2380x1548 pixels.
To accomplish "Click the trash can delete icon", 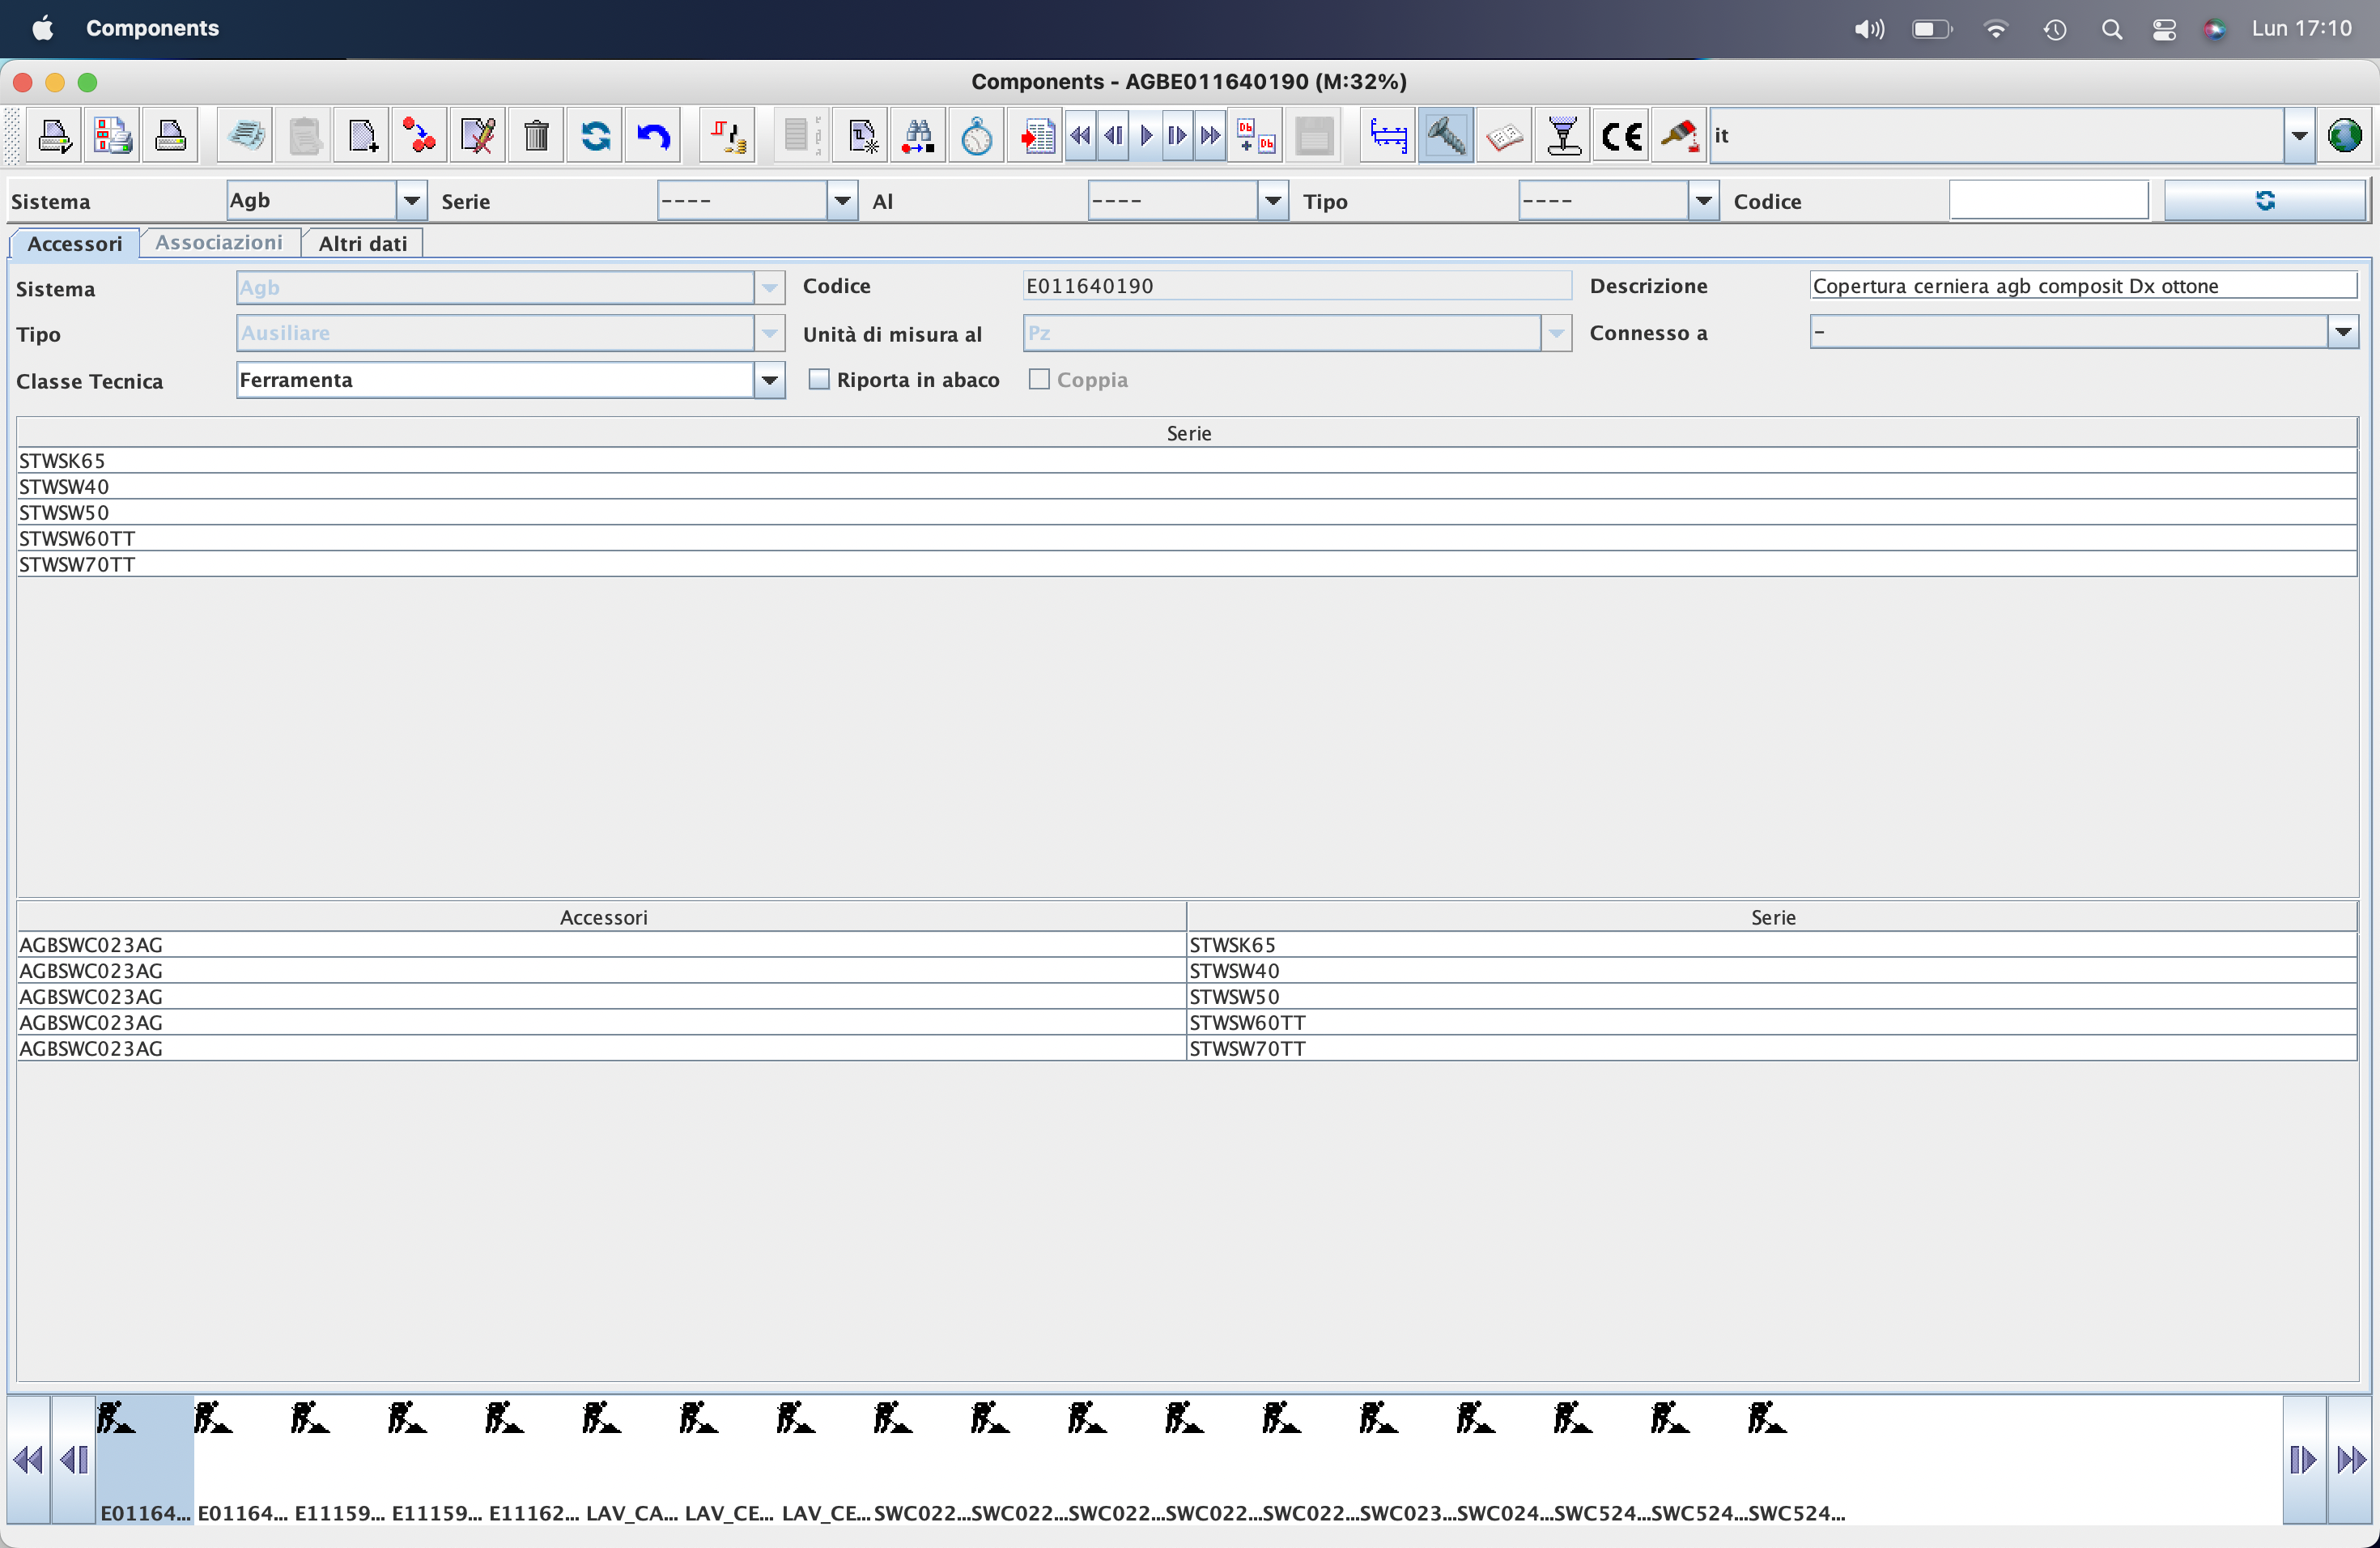I will point(536,136).
